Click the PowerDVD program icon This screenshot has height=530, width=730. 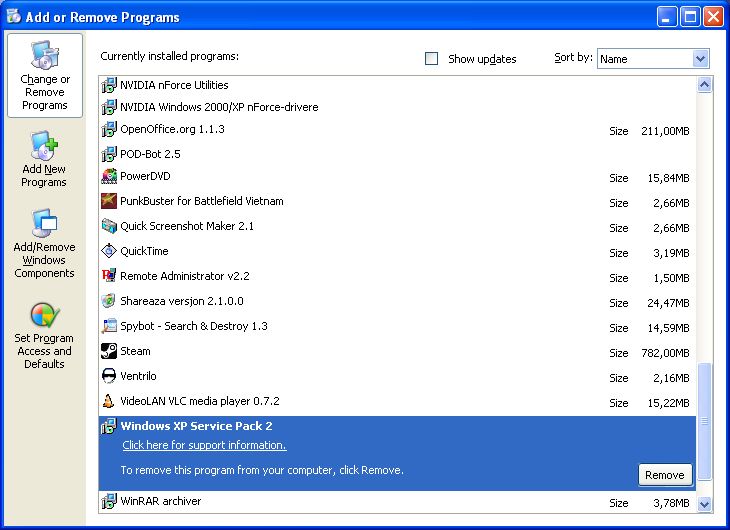click(109, 176)
